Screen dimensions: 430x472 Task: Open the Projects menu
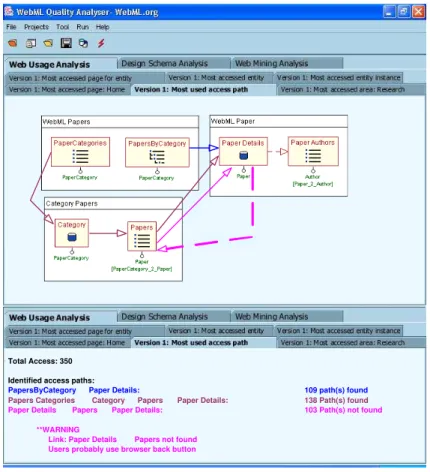tap(36, 27)
